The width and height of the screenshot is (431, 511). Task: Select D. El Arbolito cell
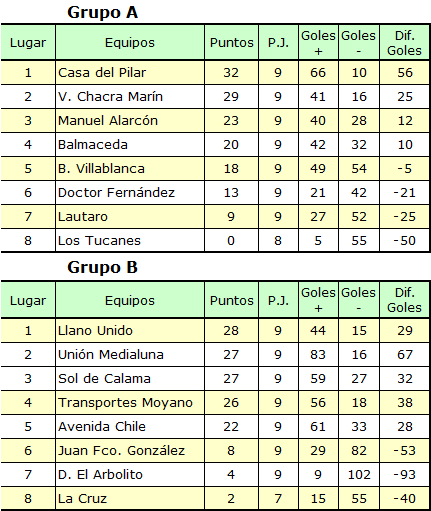pos(130,474)
